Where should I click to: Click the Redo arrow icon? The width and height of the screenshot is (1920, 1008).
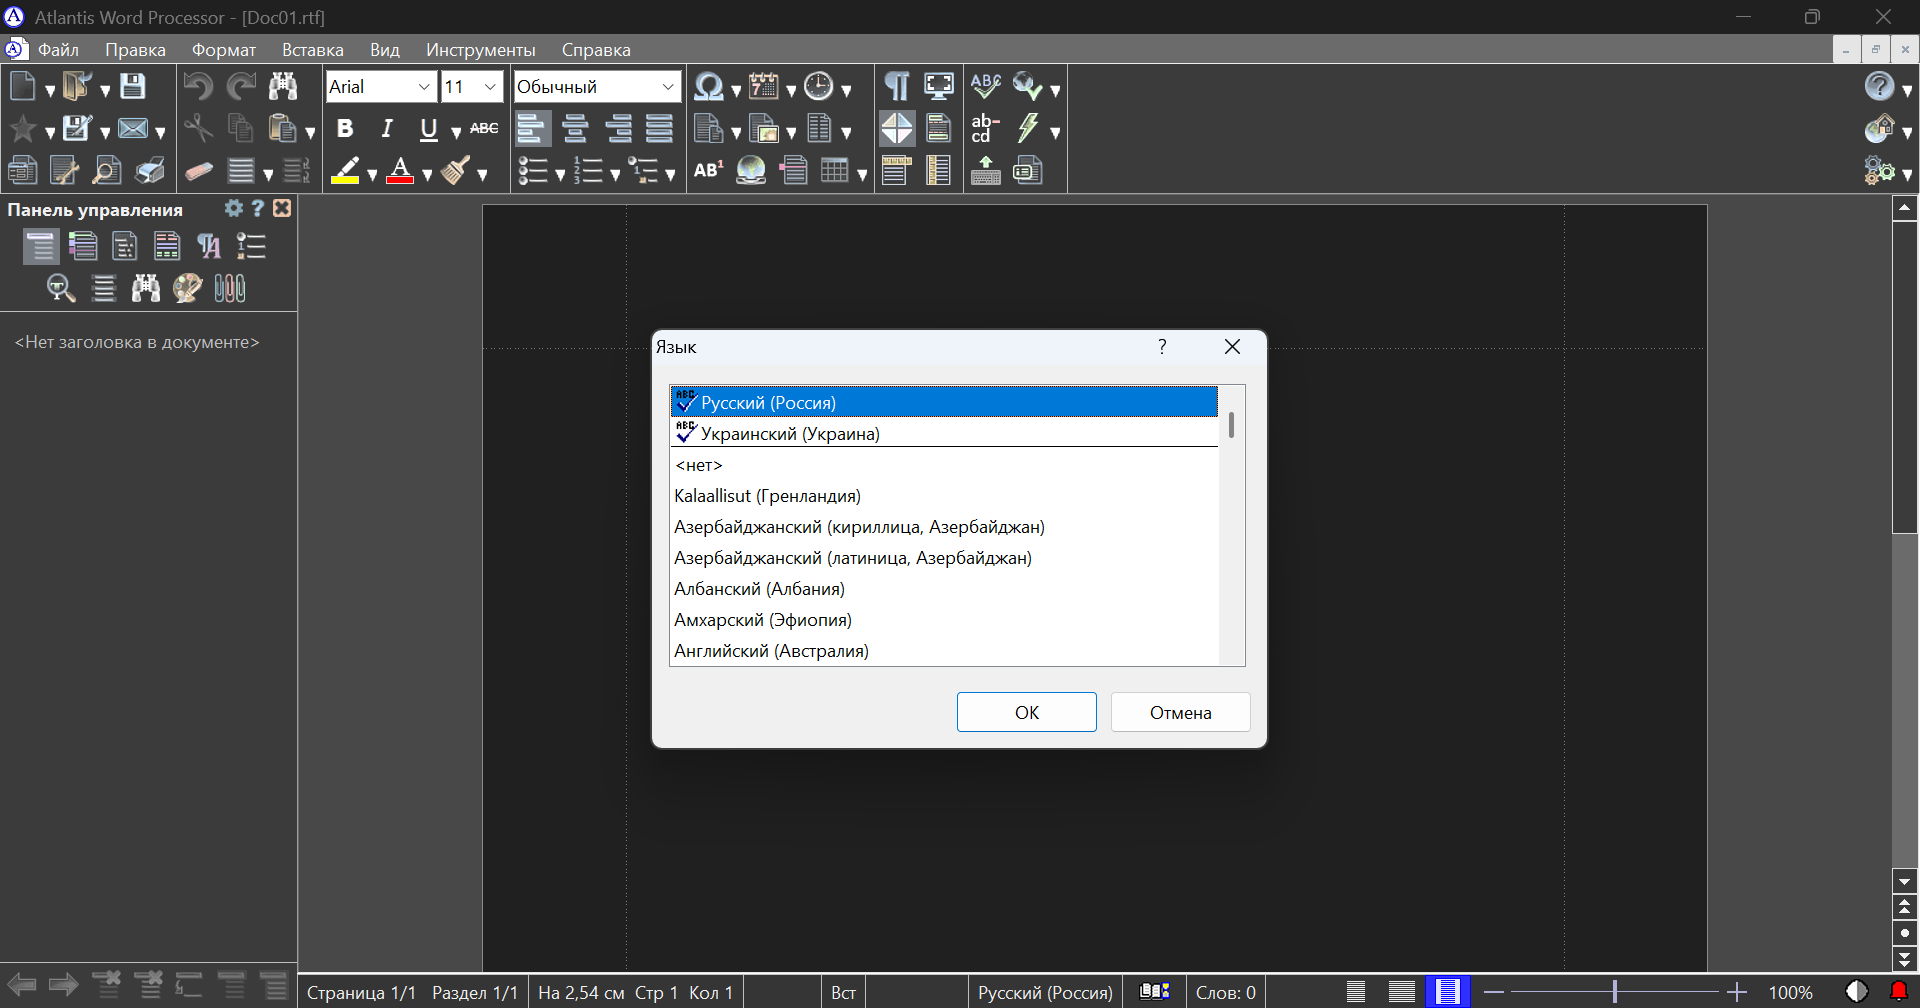241,87
